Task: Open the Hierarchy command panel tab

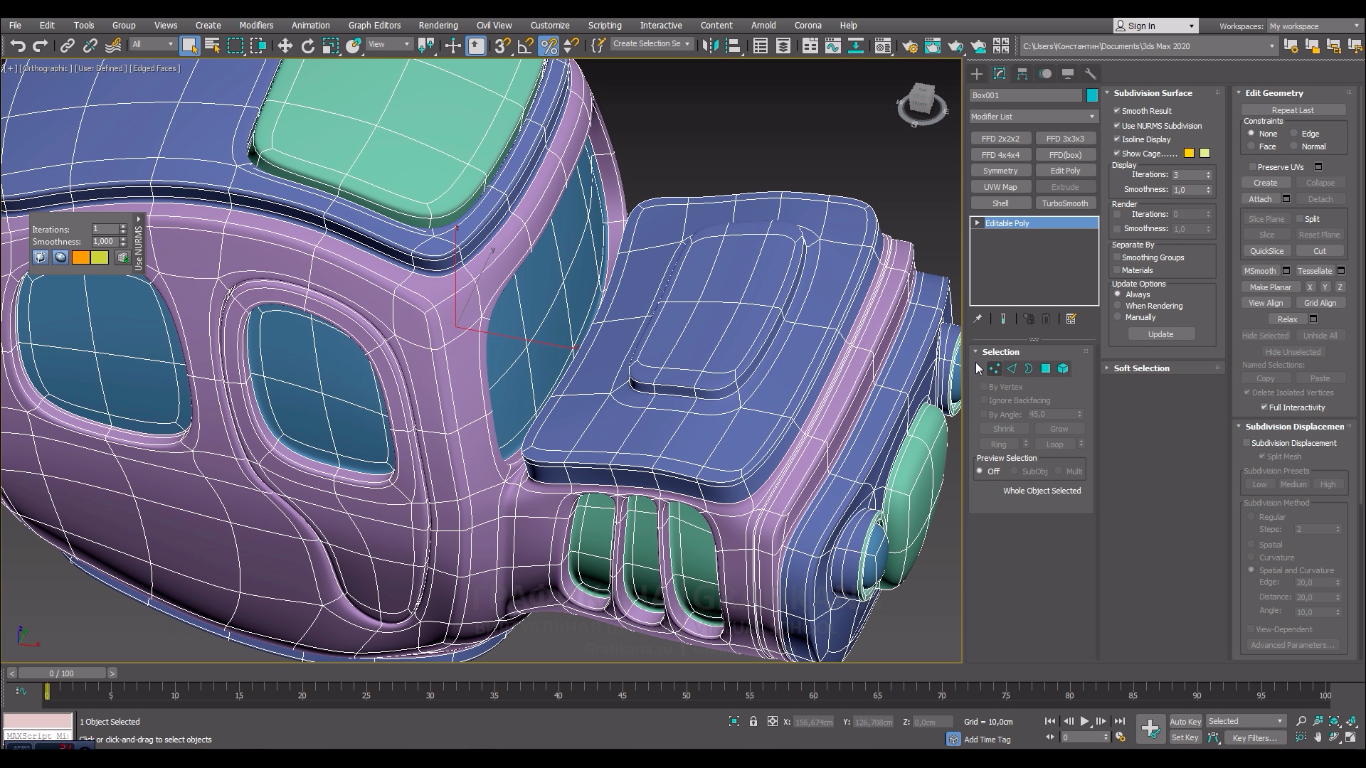Action: 1022,74
